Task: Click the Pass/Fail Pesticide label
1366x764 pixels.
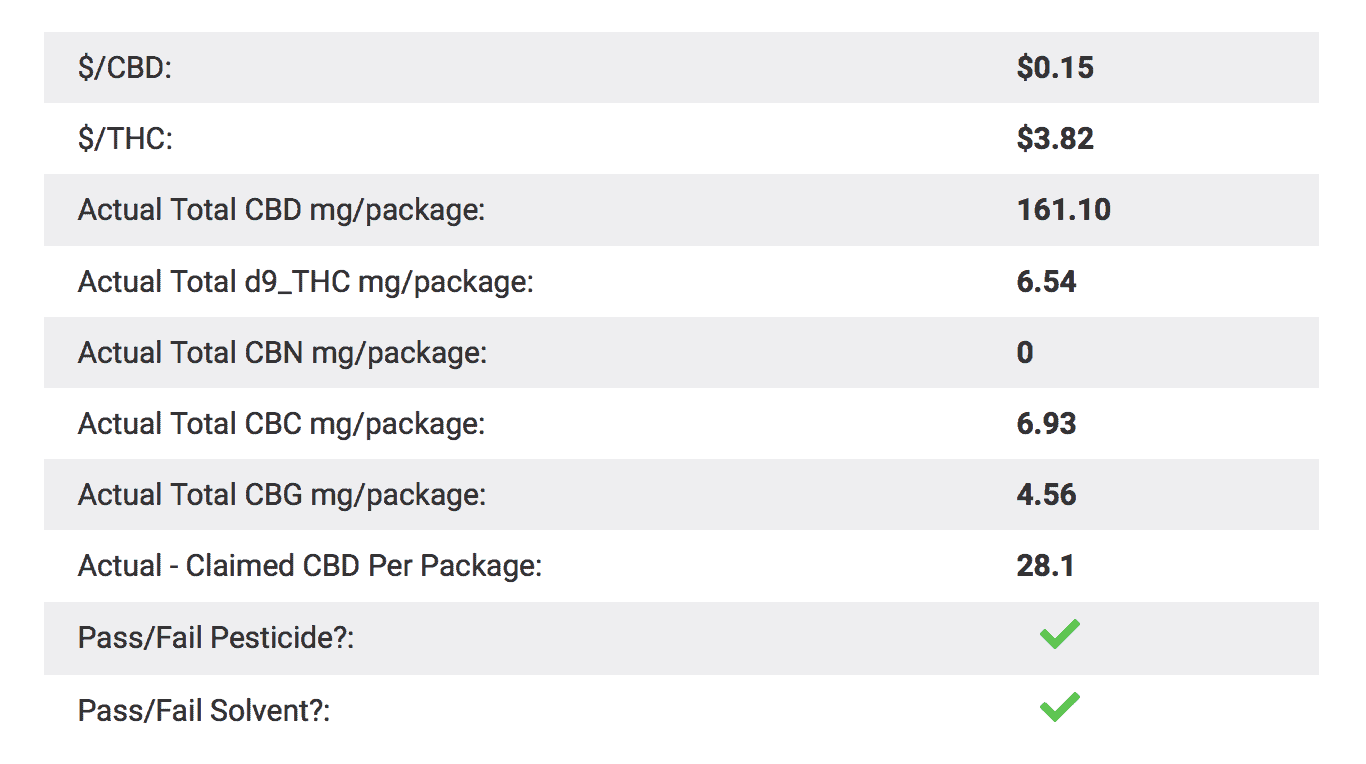Action: pyautogui.click(x=216, y=637)
